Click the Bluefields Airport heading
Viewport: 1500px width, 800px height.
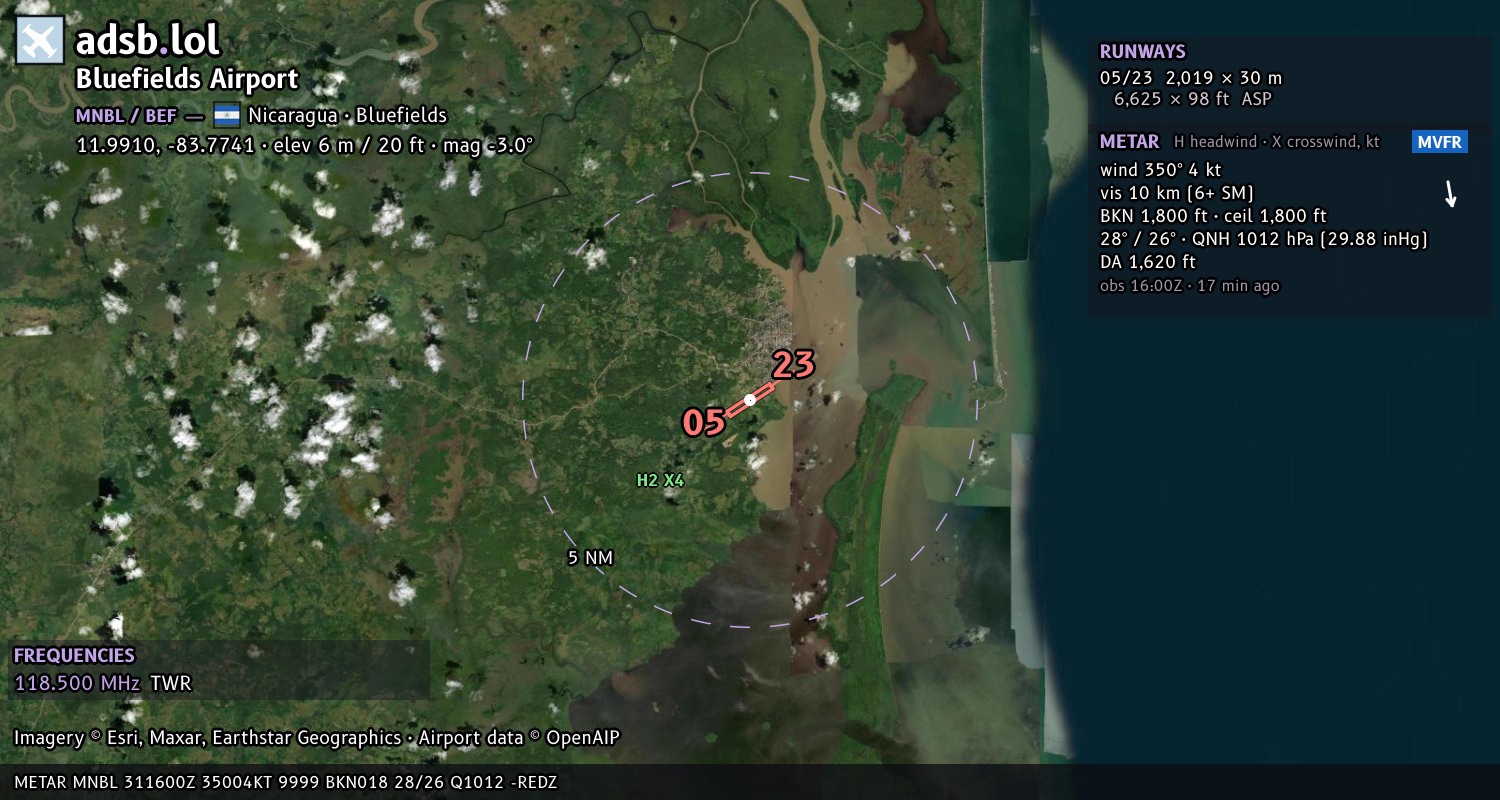[187, 80]
